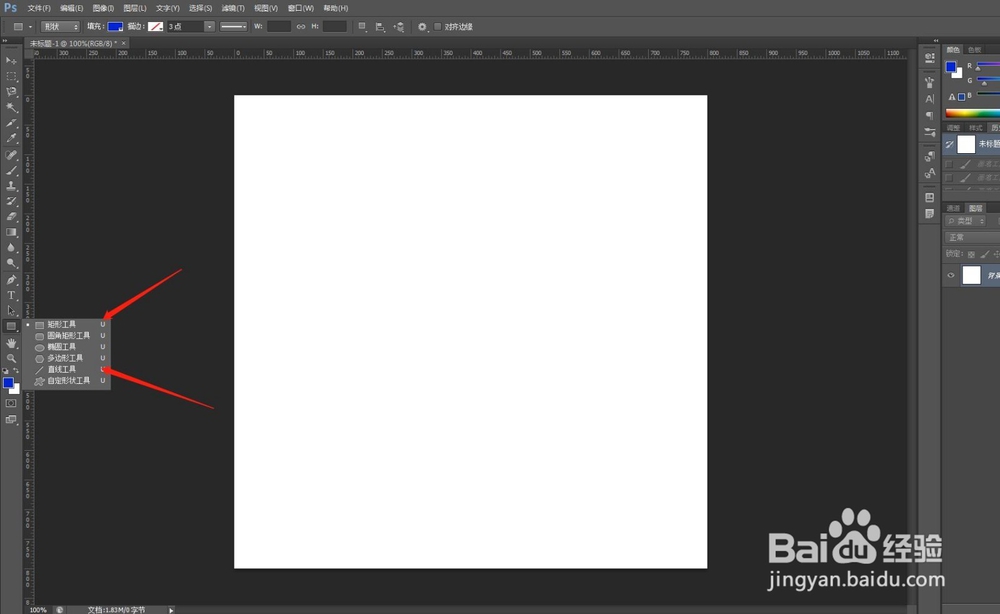
Task: Expand the toolbar double-arrow
Action: click(x=5, y=41)
